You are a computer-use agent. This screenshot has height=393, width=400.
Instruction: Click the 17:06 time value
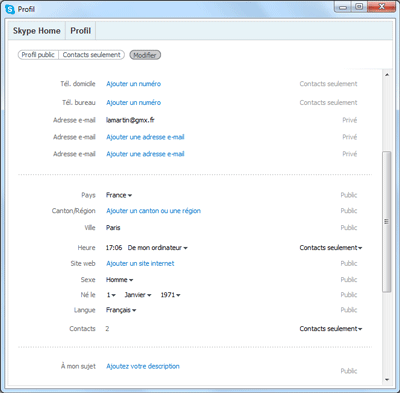coord(114,248)
